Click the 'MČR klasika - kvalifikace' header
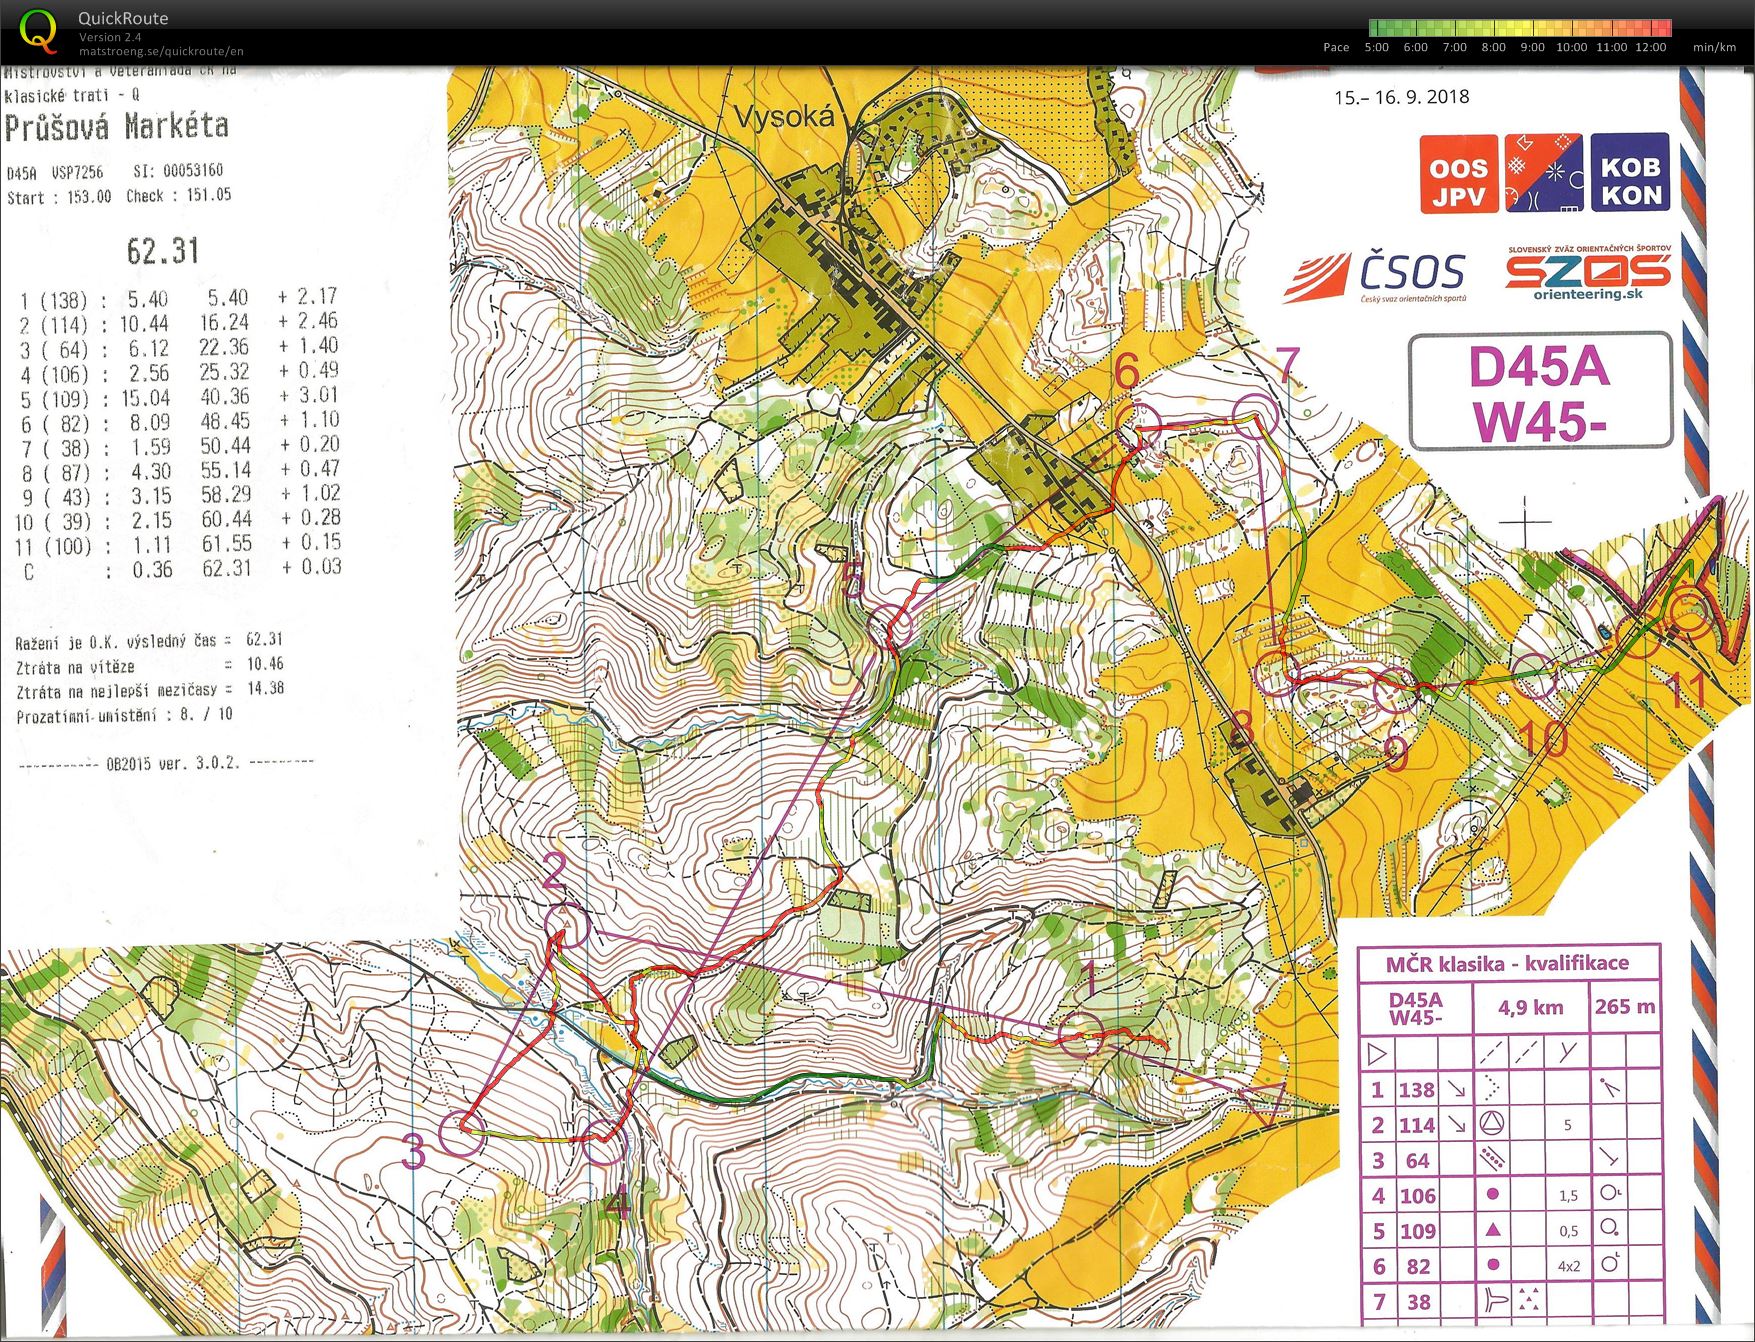This screenshot has width=1755, height=1342. point(1507,963)
